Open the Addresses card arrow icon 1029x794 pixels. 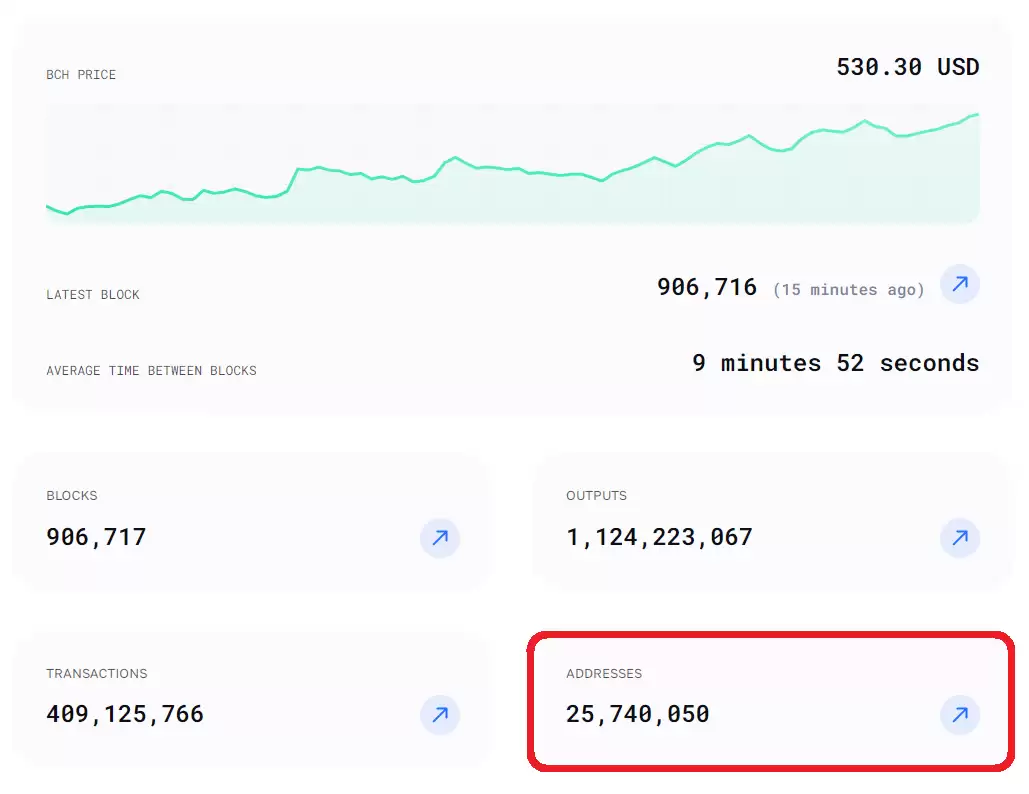pyautogui.click(x=959, y=715)
